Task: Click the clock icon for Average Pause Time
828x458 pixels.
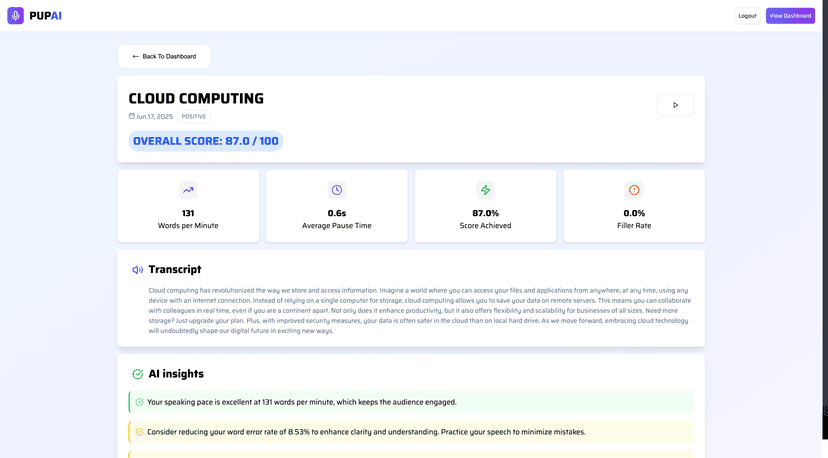Action: (x=337, y=190)
